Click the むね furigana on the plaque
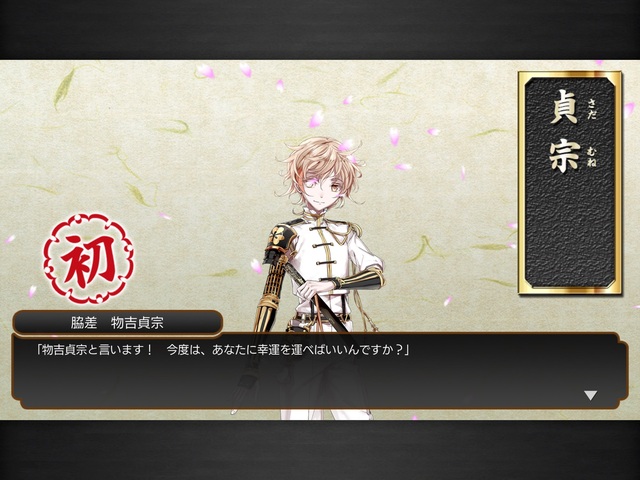 [x=591, y=158]
